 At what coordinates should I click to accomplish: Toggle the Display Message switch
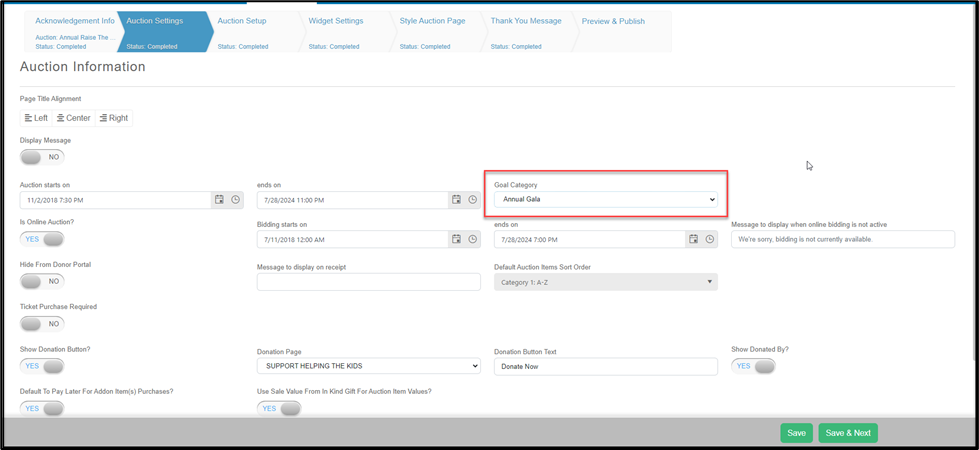pyautogui.click(x=42, y=157)
